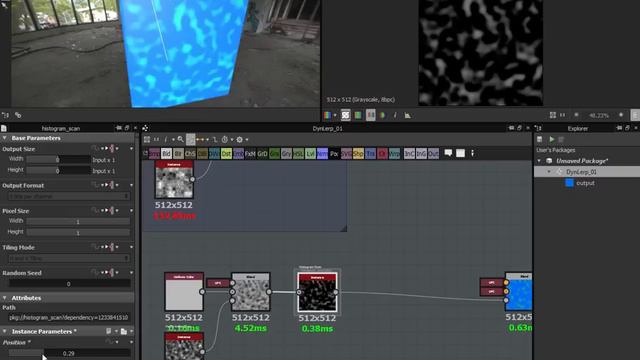Click the Pixel Size Width slider
Image resolution: width=640 pixels, height=360 pixels.
click(x=78, y=222)
